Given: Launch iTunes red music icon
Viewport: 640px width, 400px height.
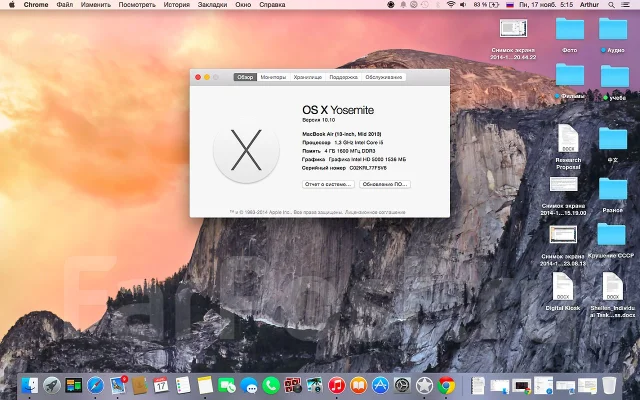Looking at the screenshot, I should [337, 385].
